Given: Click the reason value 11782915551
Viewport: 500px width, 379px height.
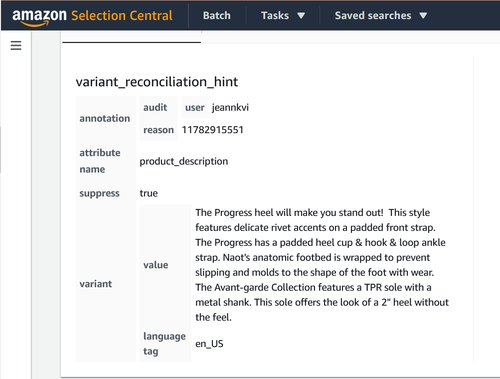Looking at the screenshot, I should (x=212, y=130).
